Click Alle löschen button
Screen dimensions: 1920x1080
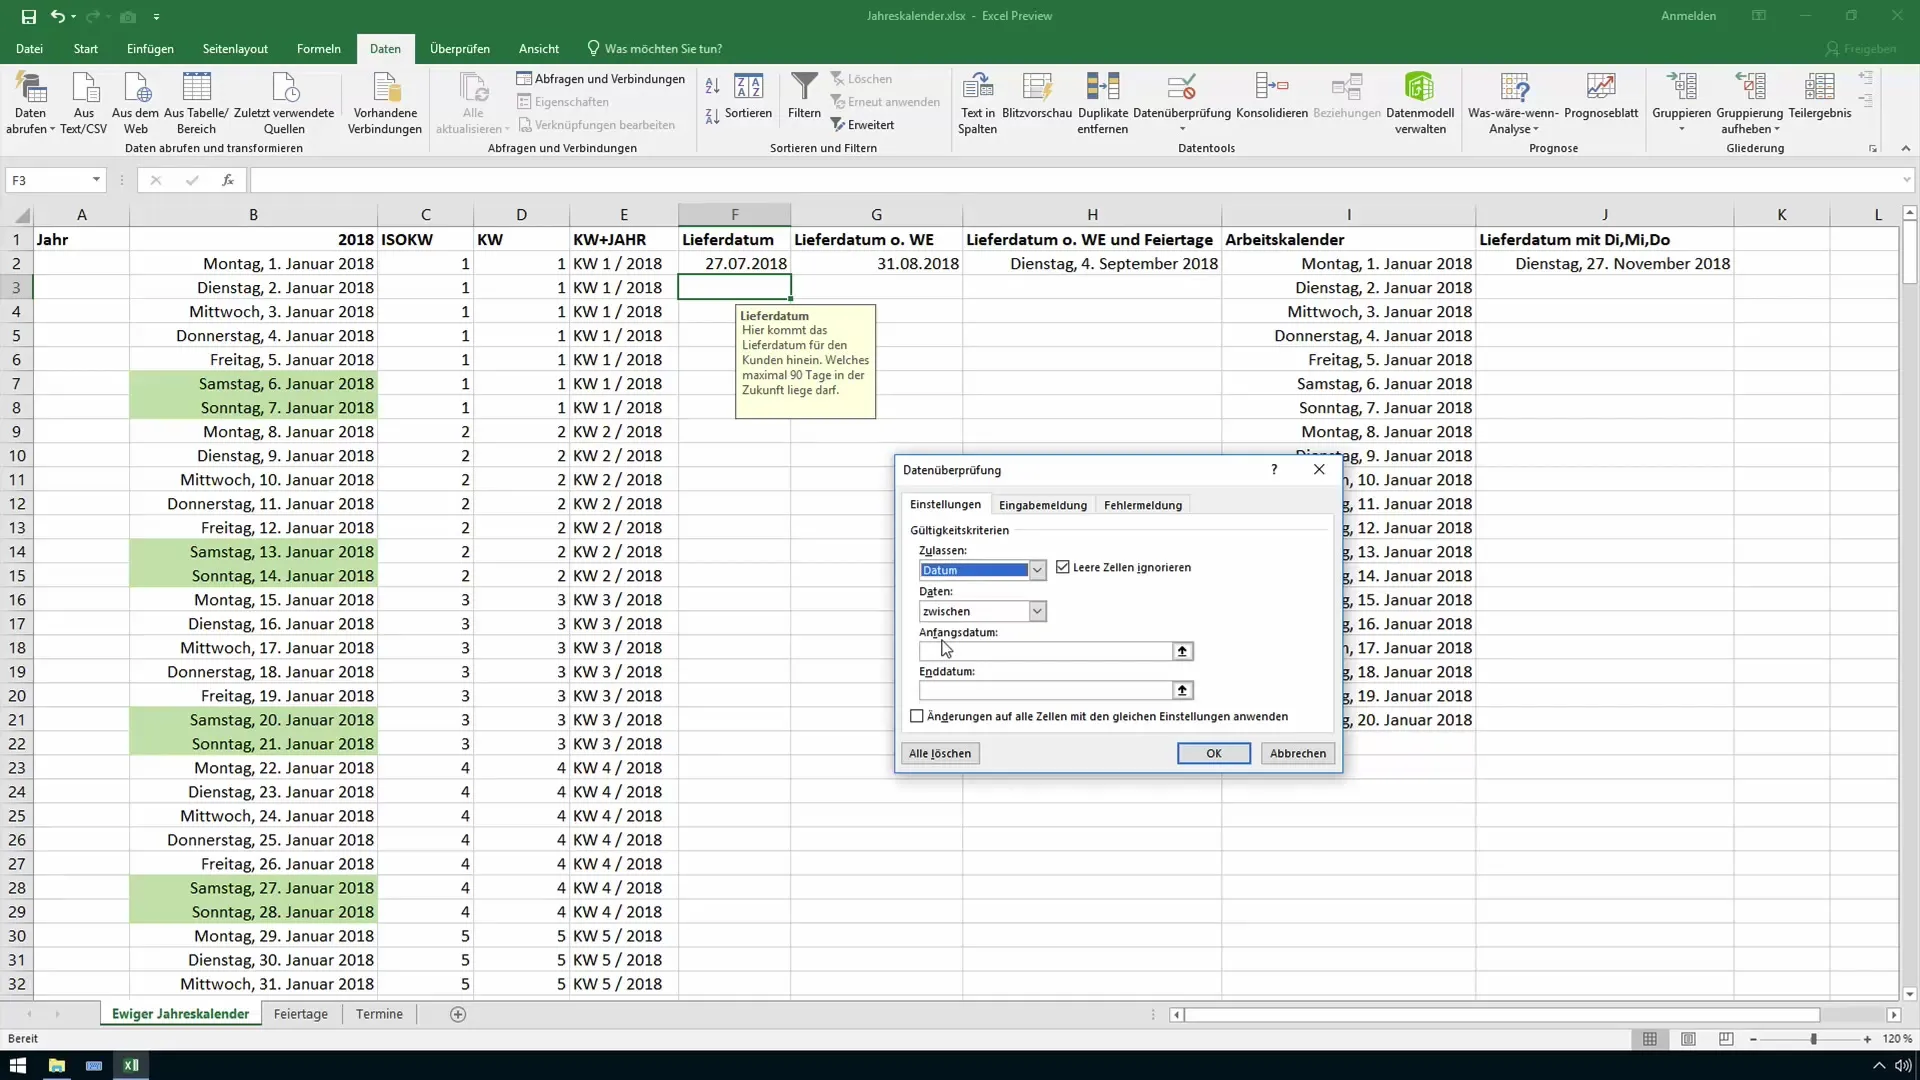[940, 753]
